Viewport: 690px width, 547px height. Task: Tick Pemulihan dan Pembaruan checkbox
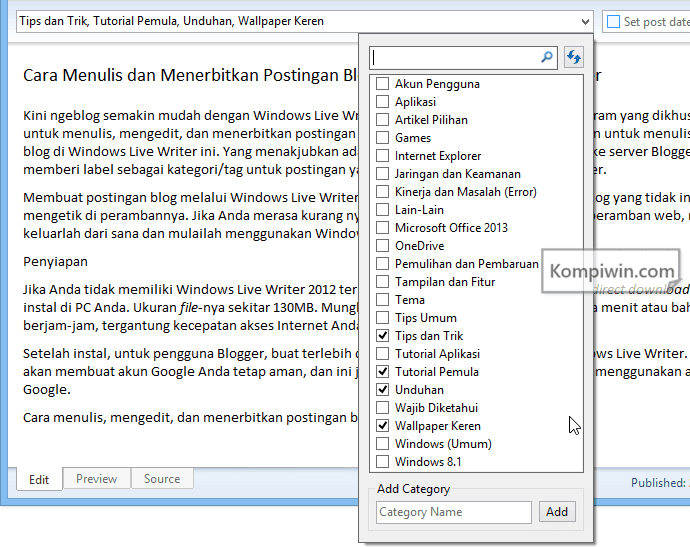click(x=382, y=264)
